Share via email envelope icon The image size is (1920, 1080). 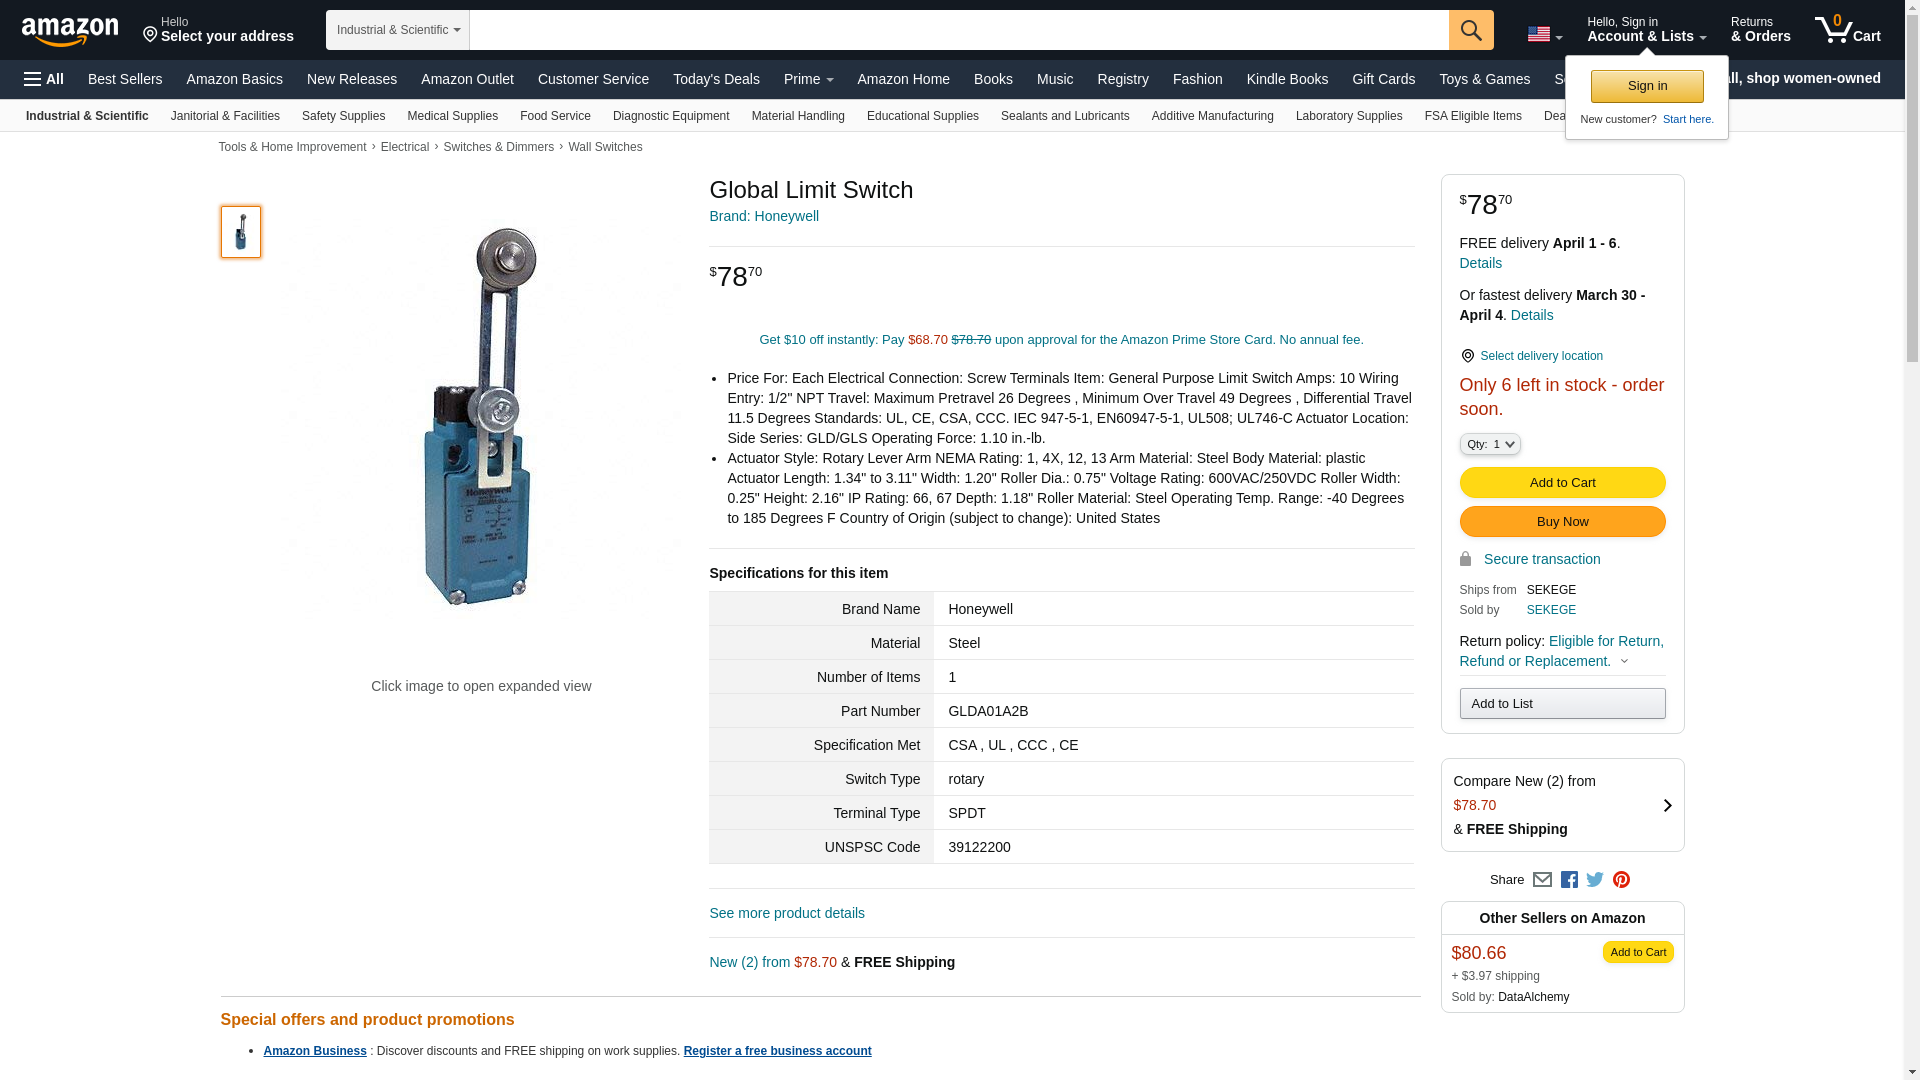[x=1542, y=880]
